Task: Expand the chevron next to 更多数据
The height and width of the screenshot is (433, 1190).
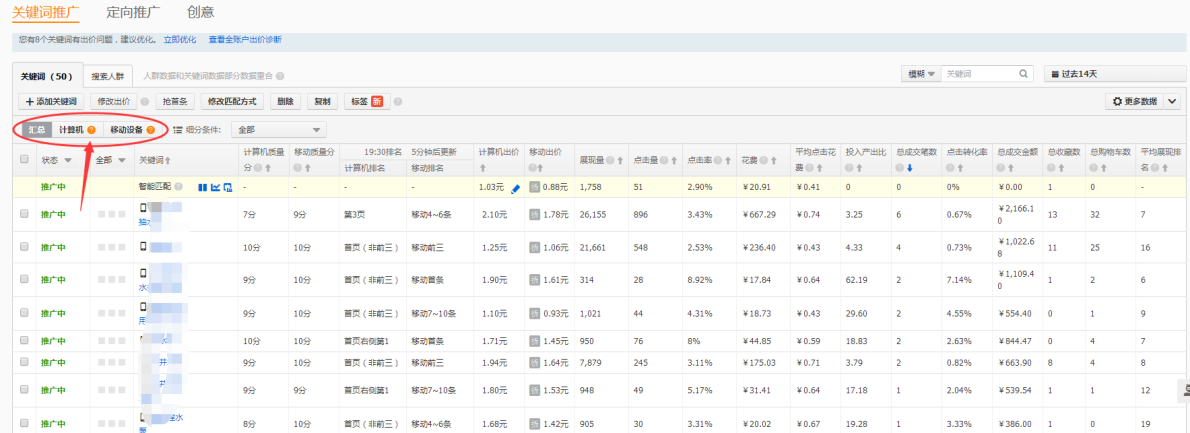Action: (1172, 102)
